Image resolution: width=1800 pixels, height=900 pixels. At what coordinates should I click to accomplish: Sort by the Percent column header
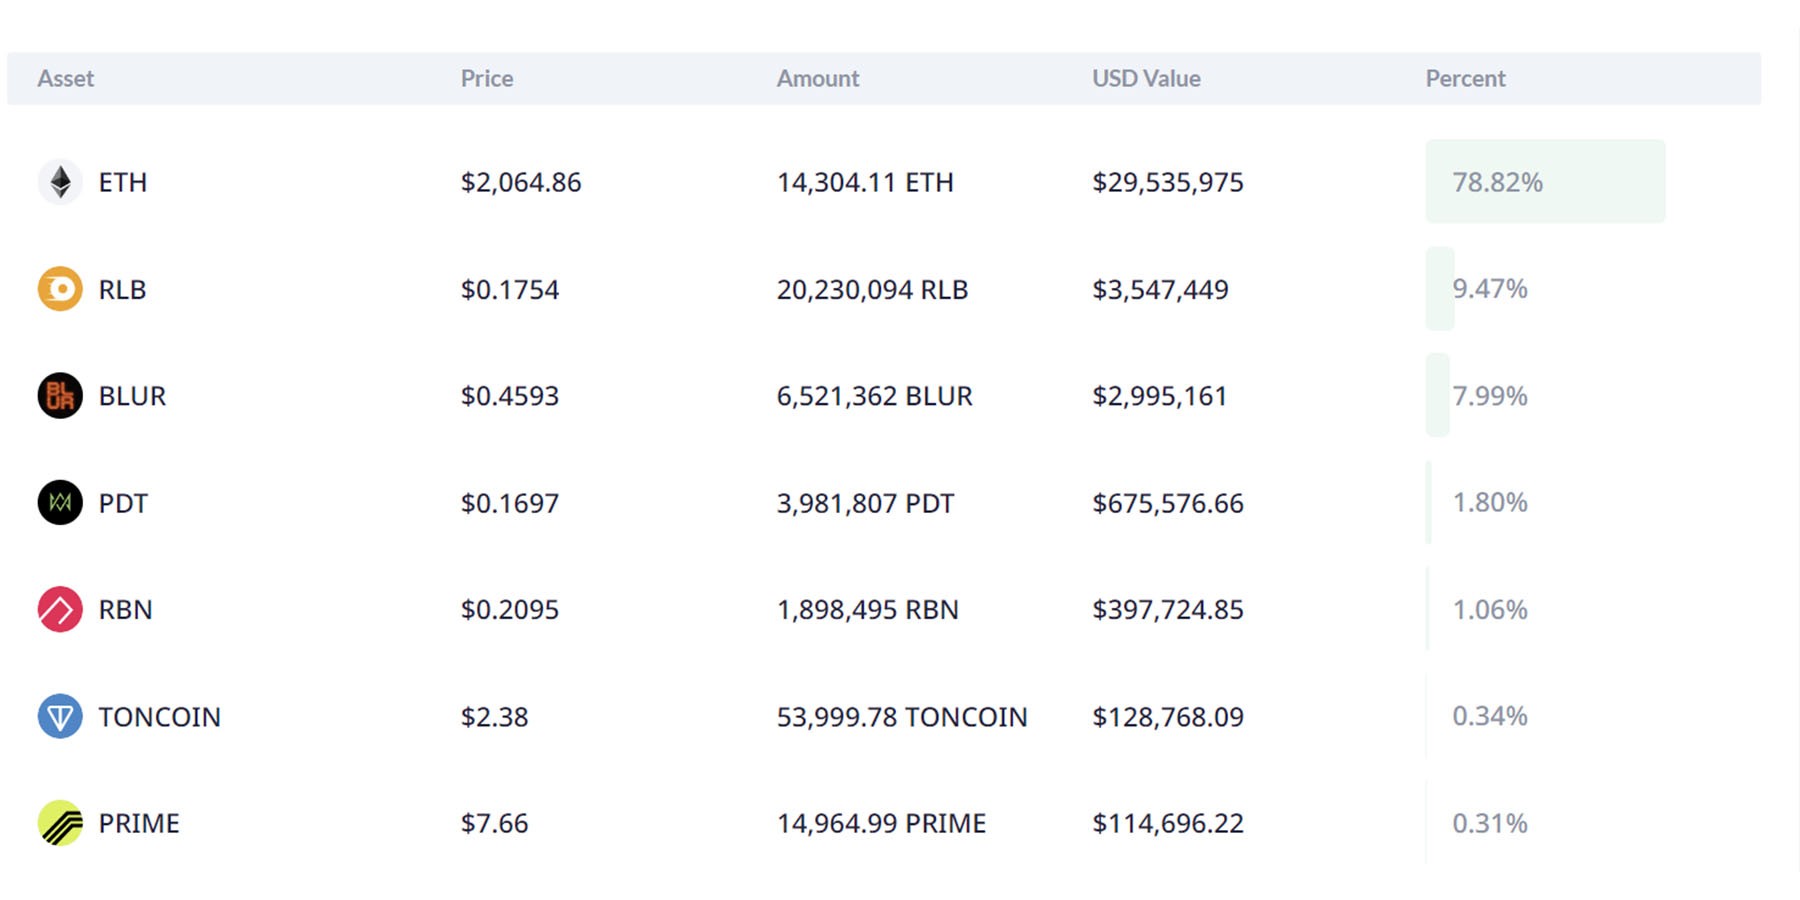(1465, 79)
